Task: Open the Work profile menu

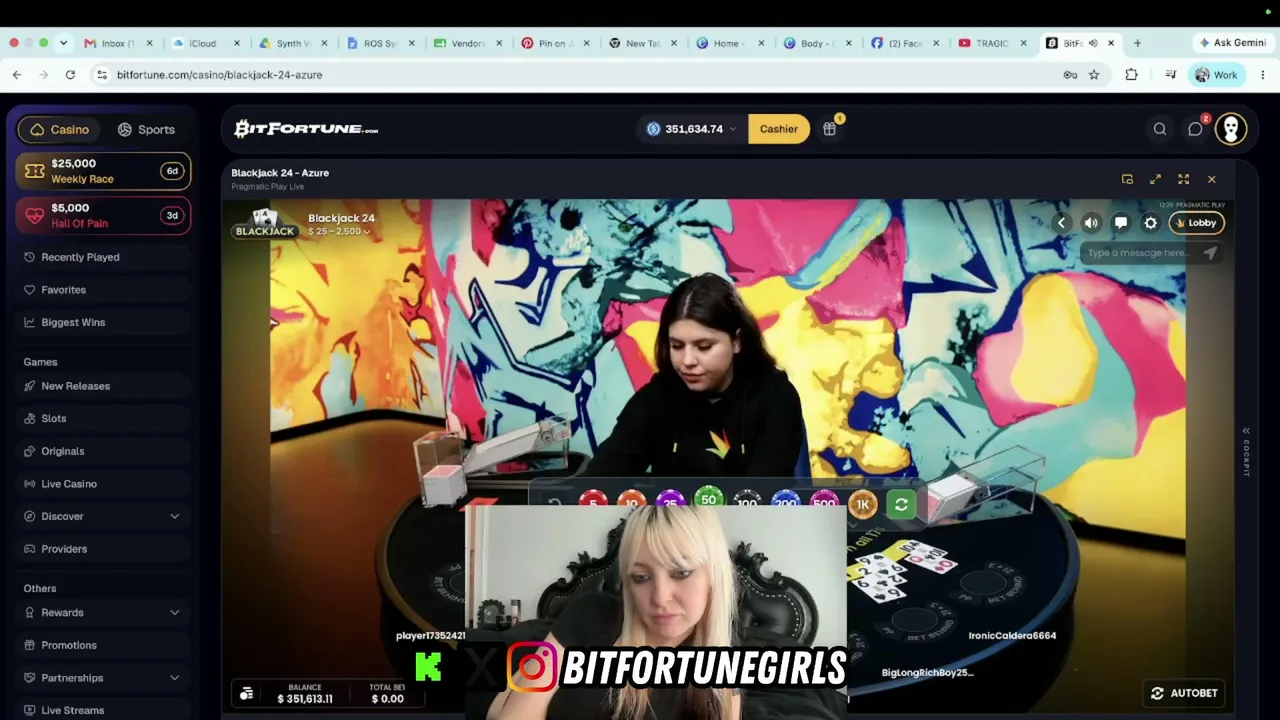Action: pyautogui.click(x=1216, y=75)
